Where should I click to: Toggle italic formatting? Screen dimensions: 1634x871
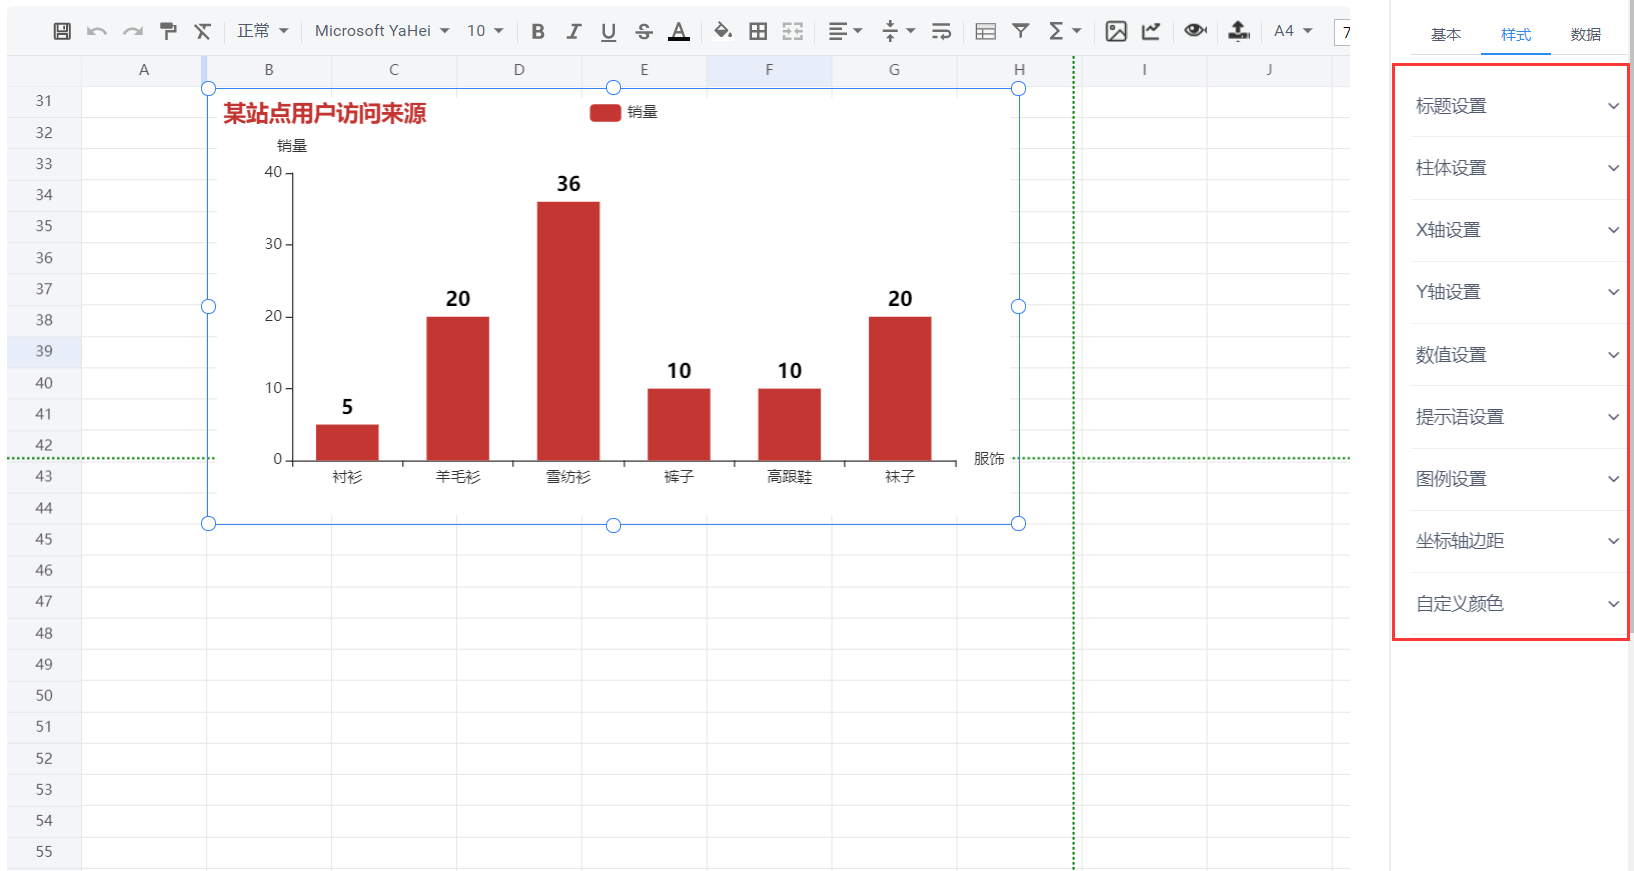click(x=573, y=31)
